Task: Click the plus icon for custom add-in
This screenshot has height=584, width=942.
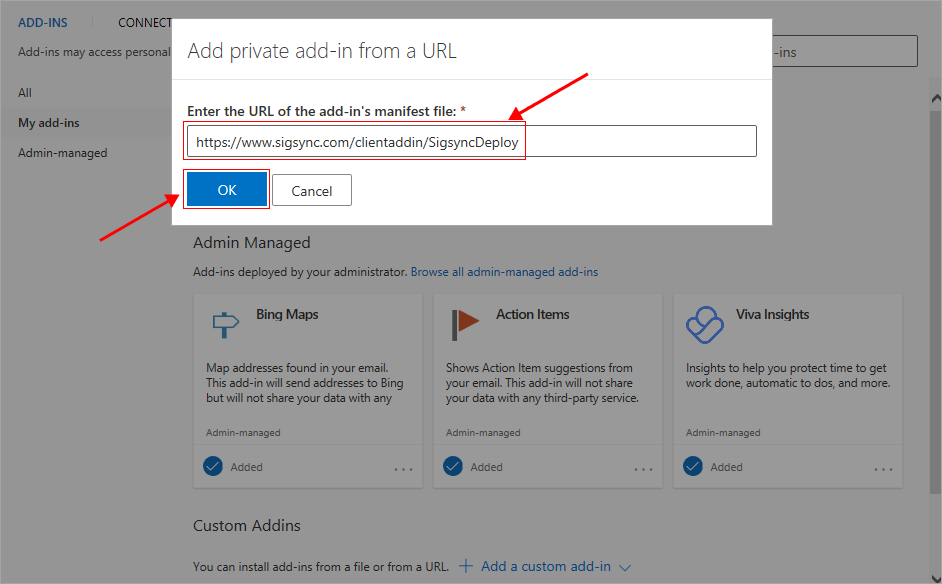Action: [x=466, y=566]
